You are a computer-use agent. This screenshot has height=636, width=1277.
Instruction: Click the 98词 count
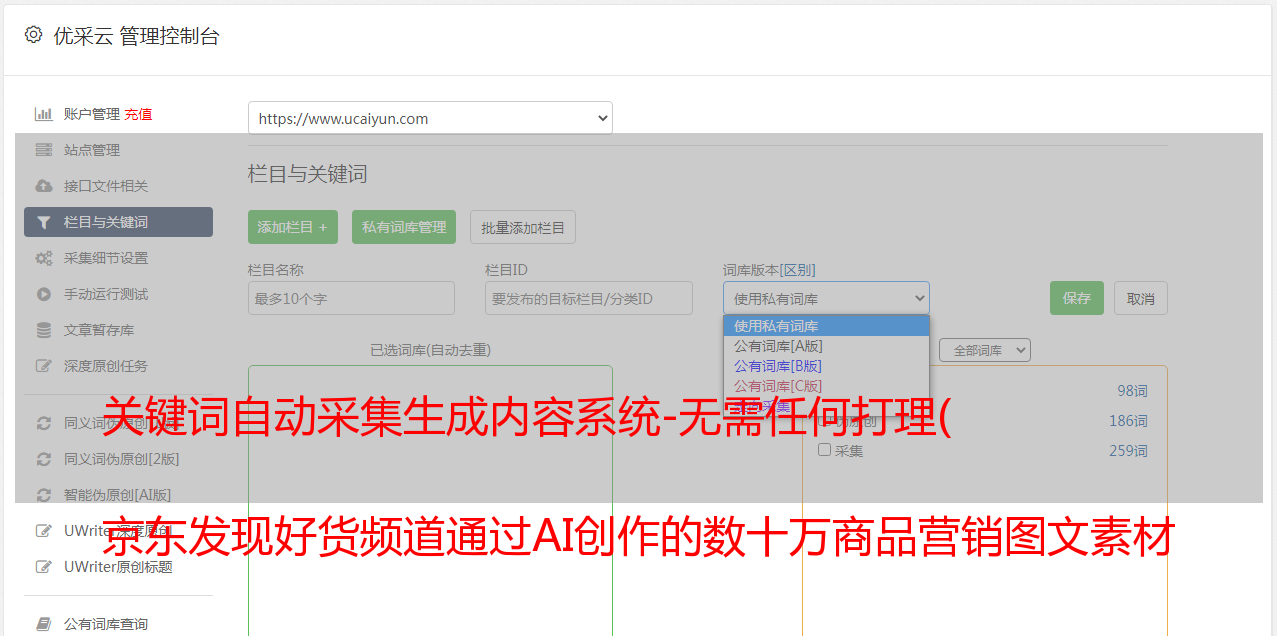coord(1132,391)
